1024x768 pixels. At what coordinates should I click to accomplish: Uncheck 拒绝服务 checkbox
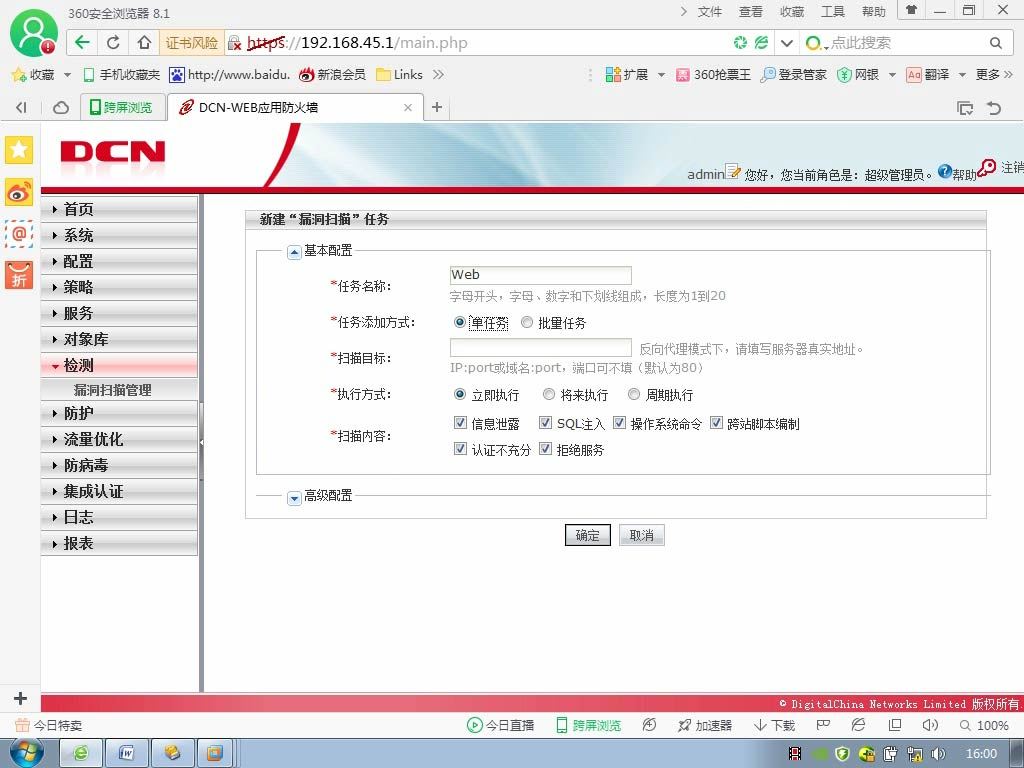tap(545, 449)
